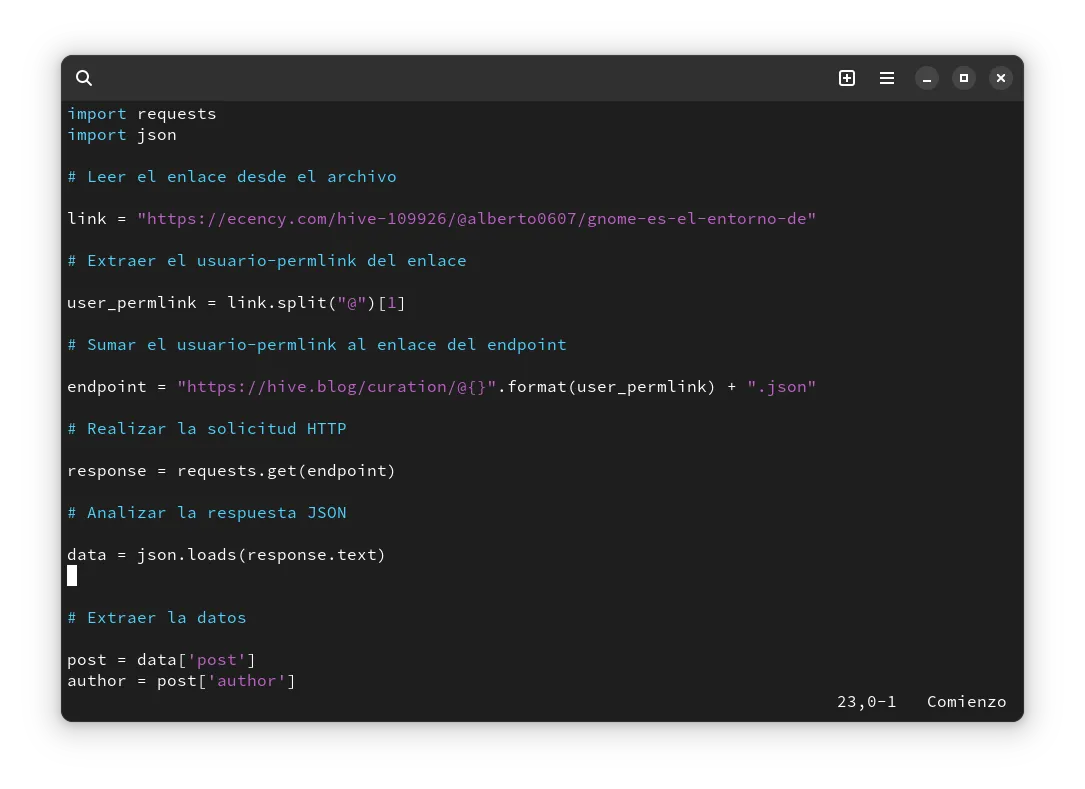Click the three-line menu icon
The height and width of the screenshot is (789, 1085).
tap(886, 77)
